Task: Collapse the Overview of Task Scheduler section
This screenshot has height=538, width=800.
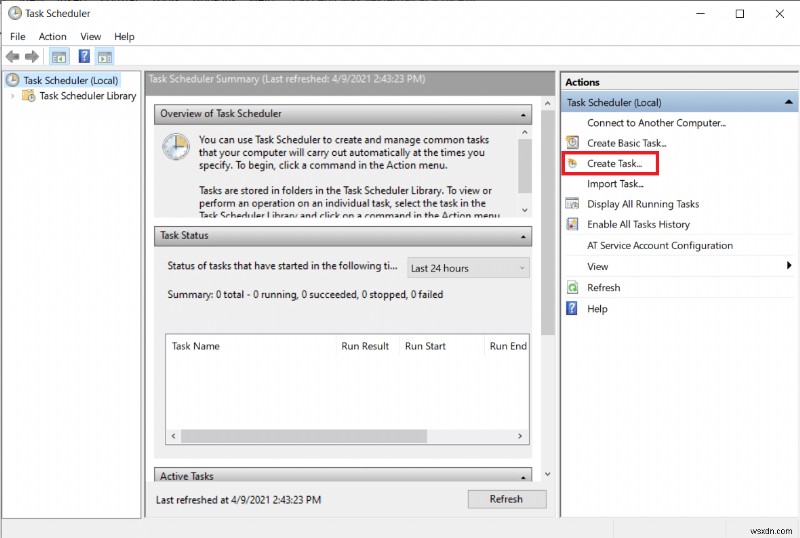Action: (x=523, y=115)
